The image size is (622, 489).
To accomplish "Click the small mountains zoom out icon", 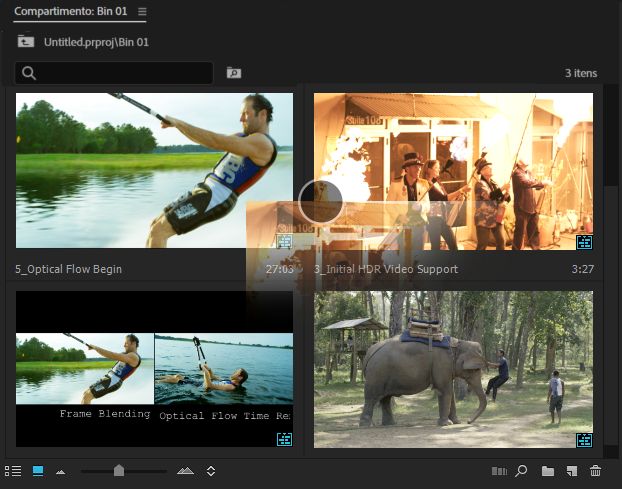I will 61,472.
